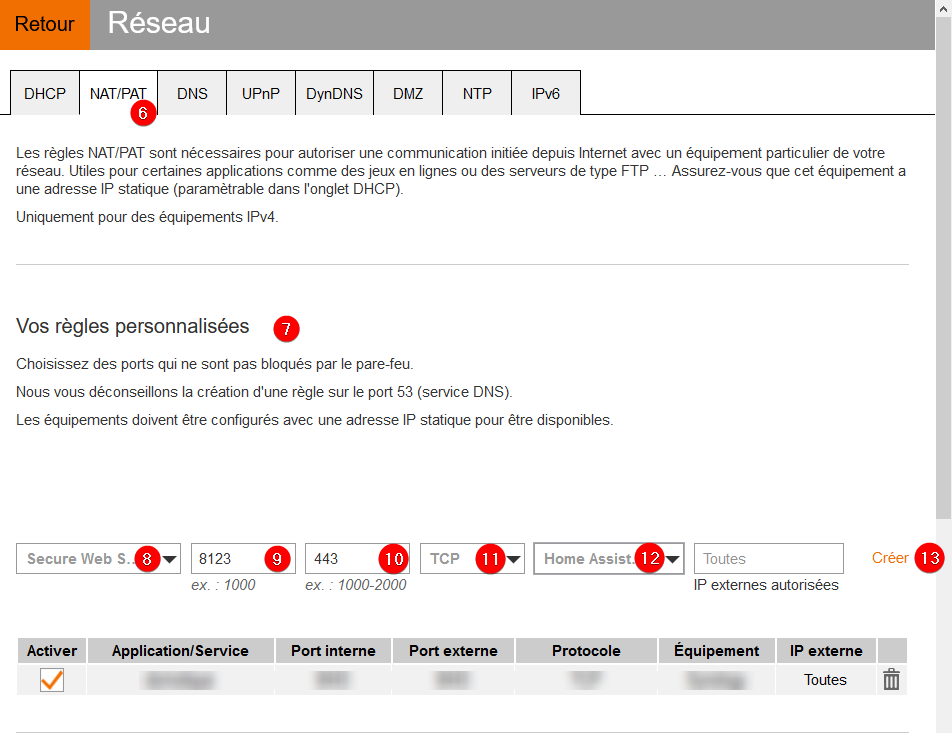Open the TCP protocol dropdown
The image size is (952, 733).
coord(472,559)
